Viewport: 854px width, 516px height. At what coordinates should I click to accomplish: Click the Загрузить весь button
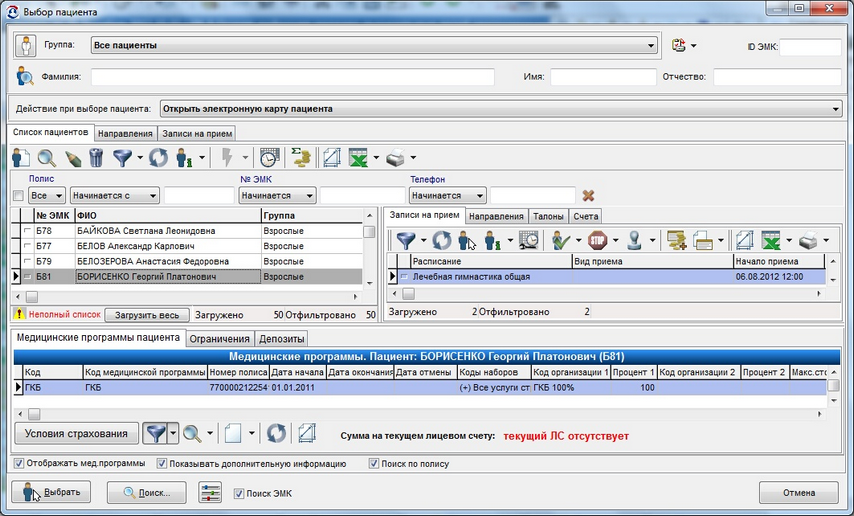coord(147,315)
